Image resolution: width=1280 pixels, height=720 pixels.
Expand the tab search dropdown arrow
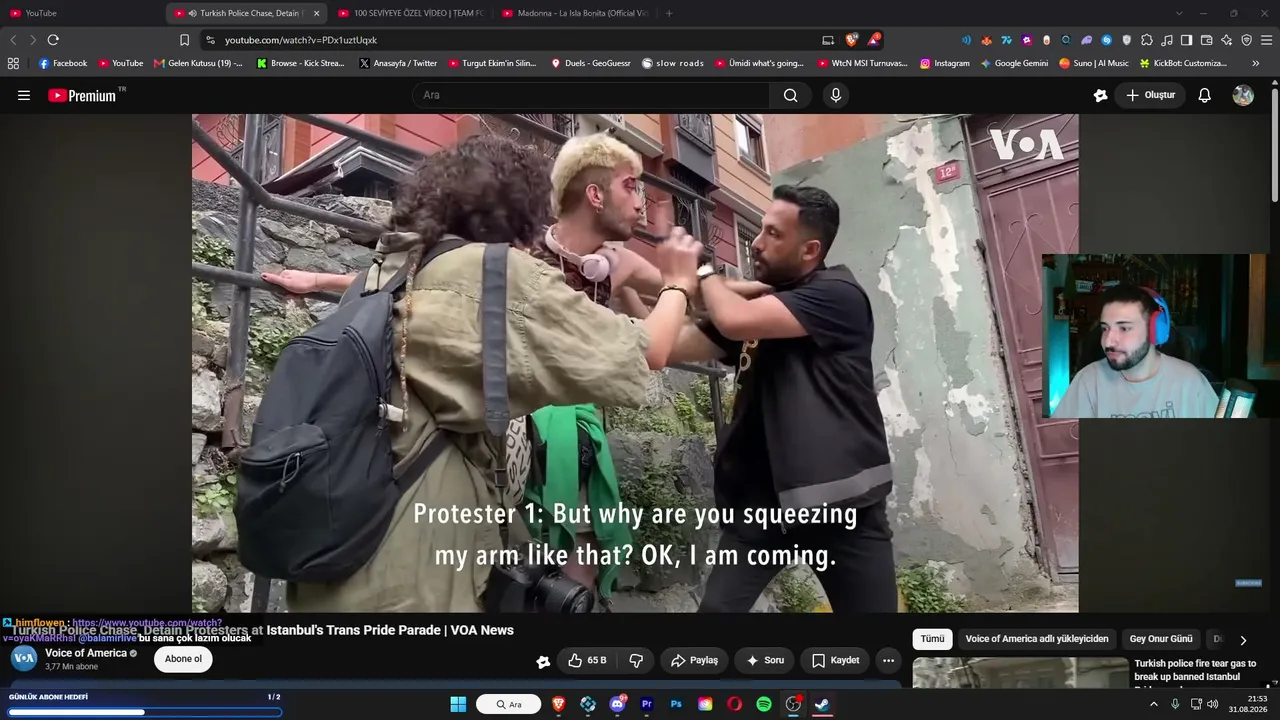1179,13
